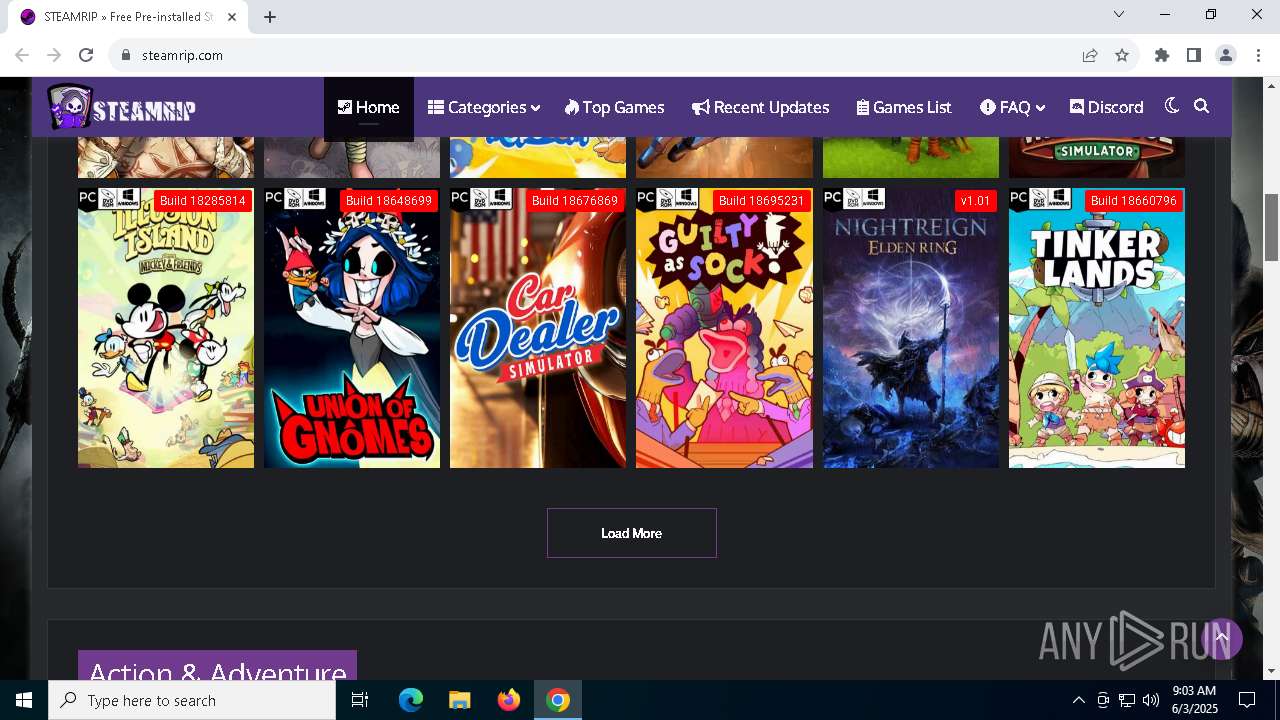
Task: Open volume control in tray
Action: pos(1151,700)
